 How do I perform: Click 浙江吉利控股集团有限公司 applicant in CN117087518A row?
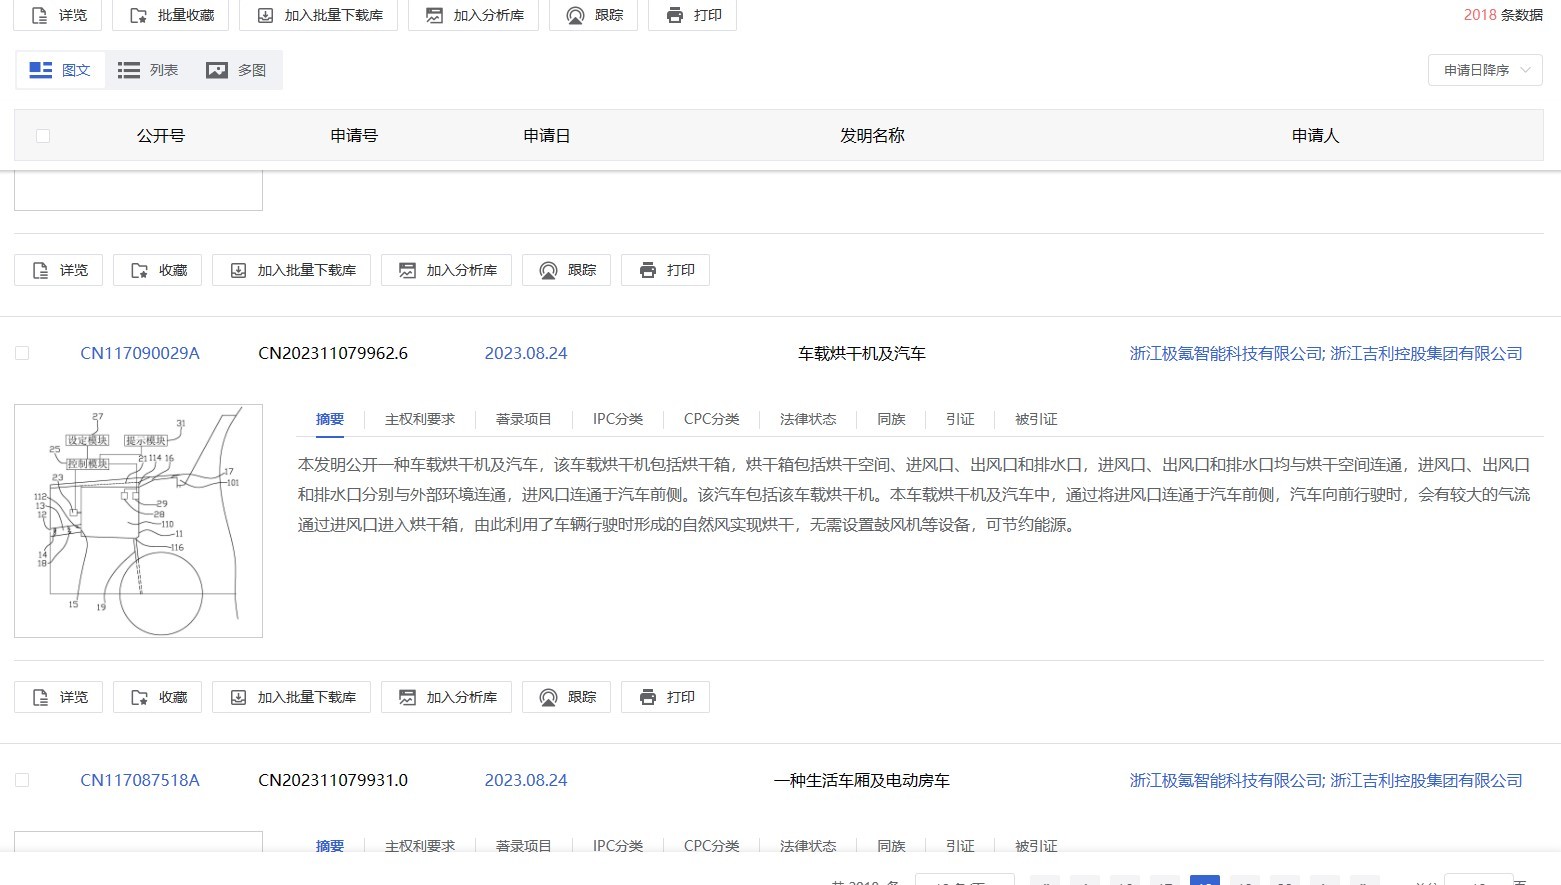1426,780
